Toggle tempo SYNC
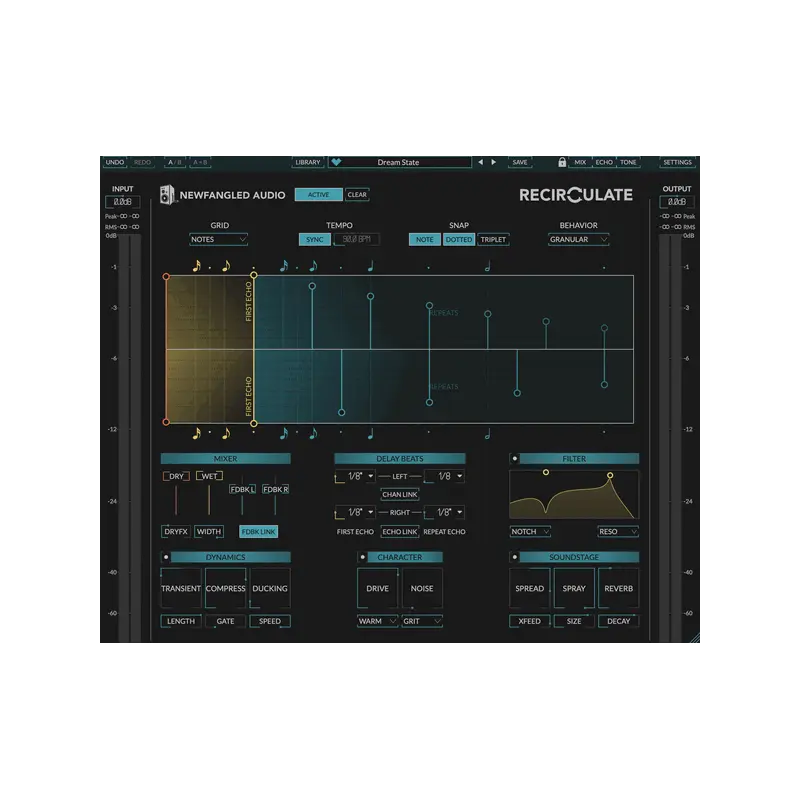 tap(315, 240)
